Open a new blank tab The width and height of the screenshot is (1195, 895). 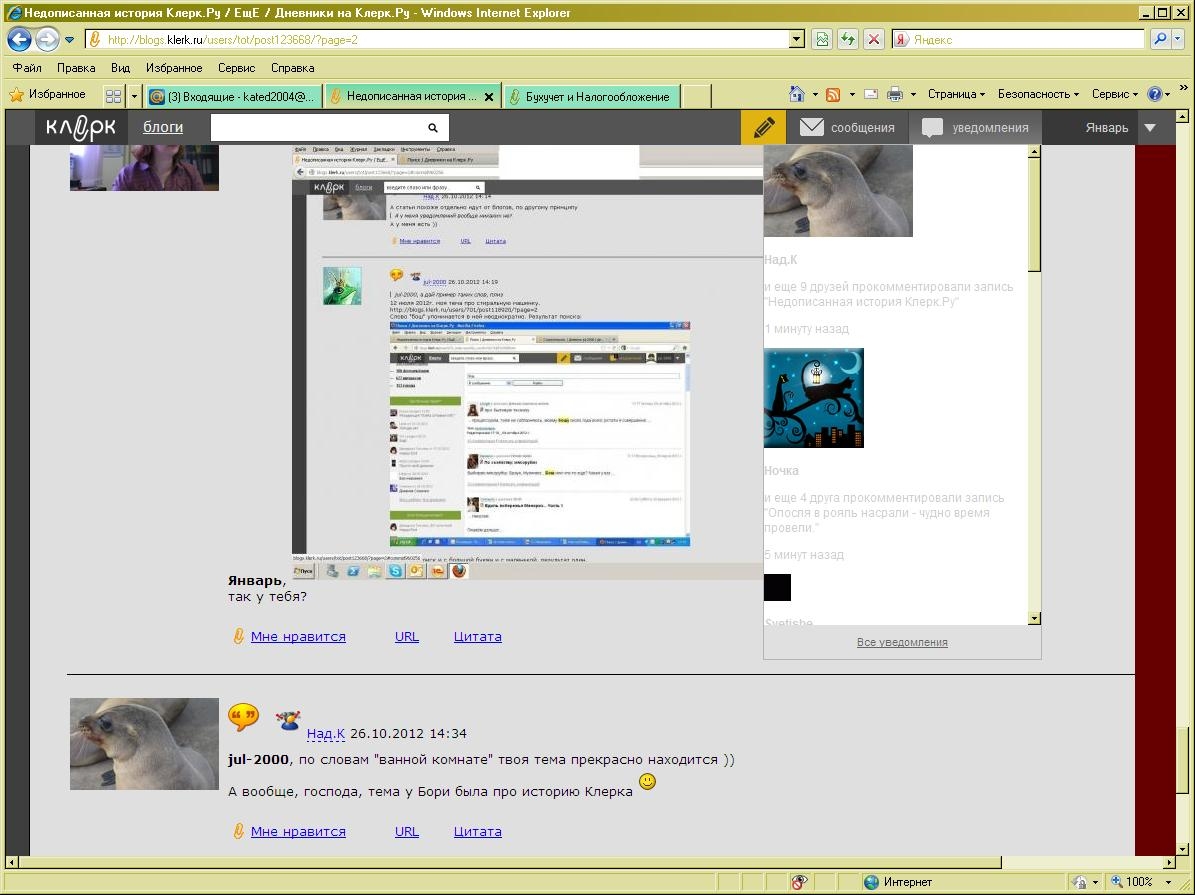click(x=696, y=96)
